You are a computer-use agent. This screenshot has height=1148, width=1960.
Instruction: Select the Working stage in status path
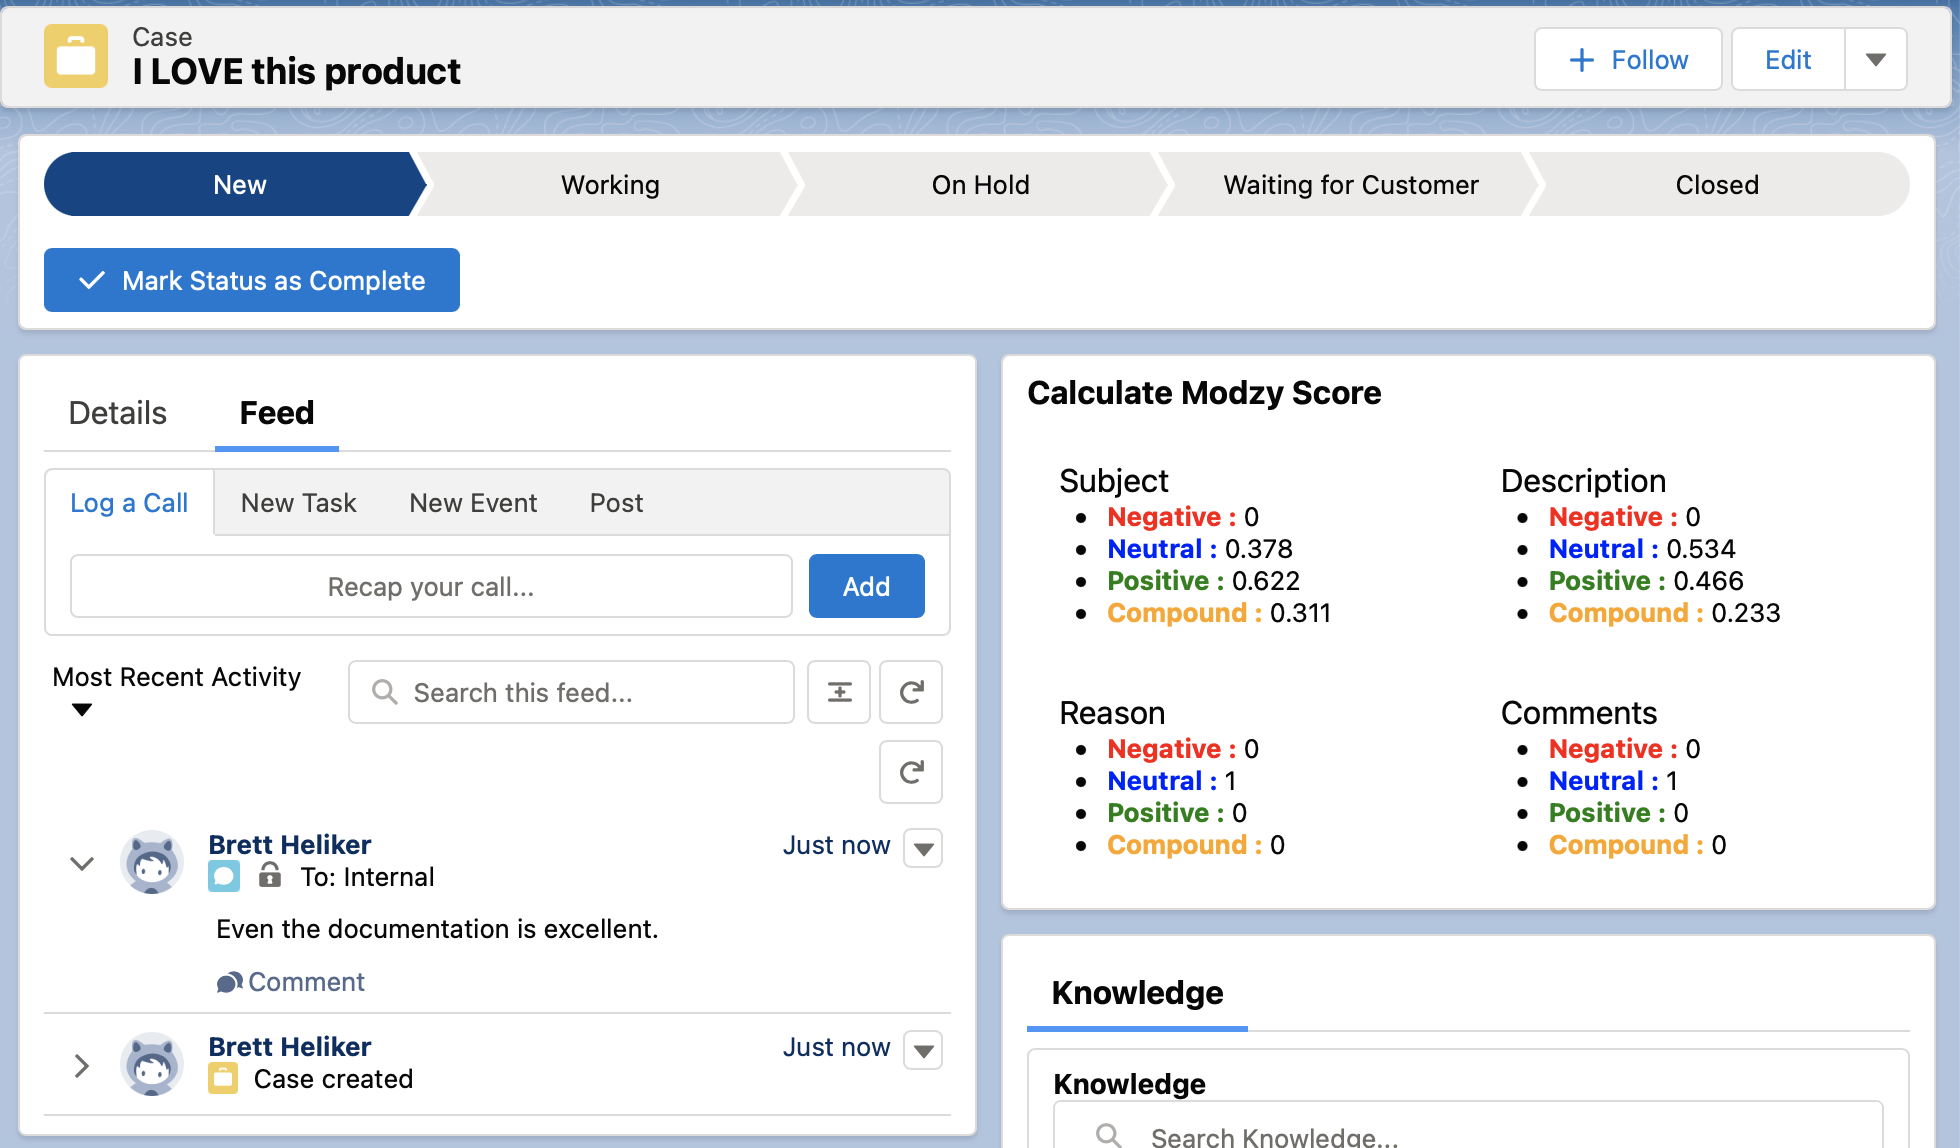click(x=610, y=185)
